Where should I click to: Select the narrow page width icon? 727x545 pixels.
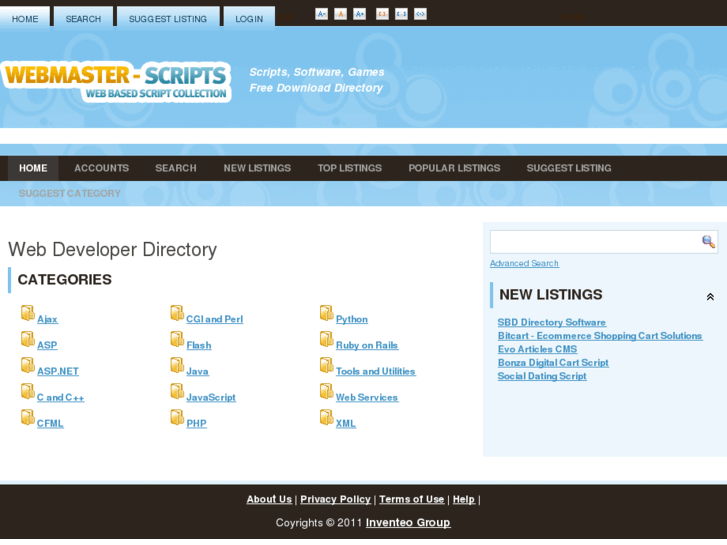pos(382,14)
